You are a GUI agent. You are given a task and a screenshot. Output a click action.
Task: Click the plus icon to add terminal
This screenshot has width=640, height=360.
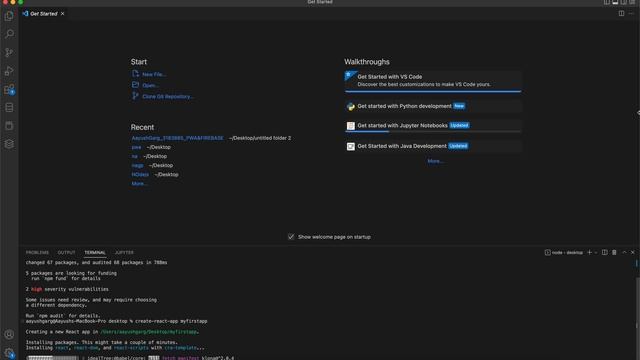(x=589, y=253)
